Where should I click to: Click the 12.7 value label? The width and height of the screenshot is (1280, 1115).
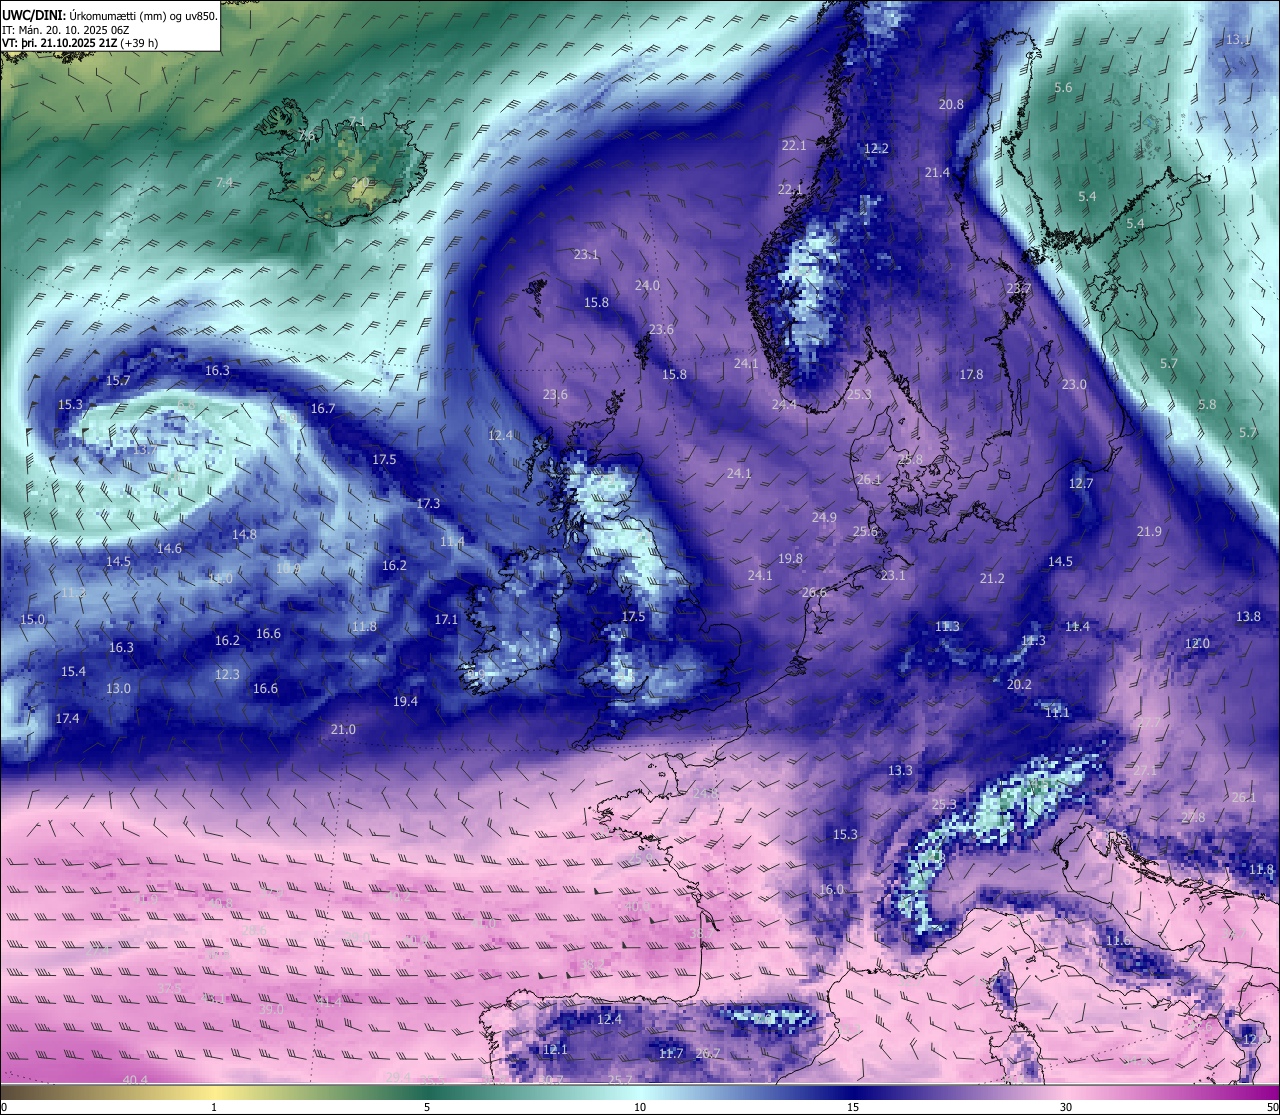(1081, 483)
